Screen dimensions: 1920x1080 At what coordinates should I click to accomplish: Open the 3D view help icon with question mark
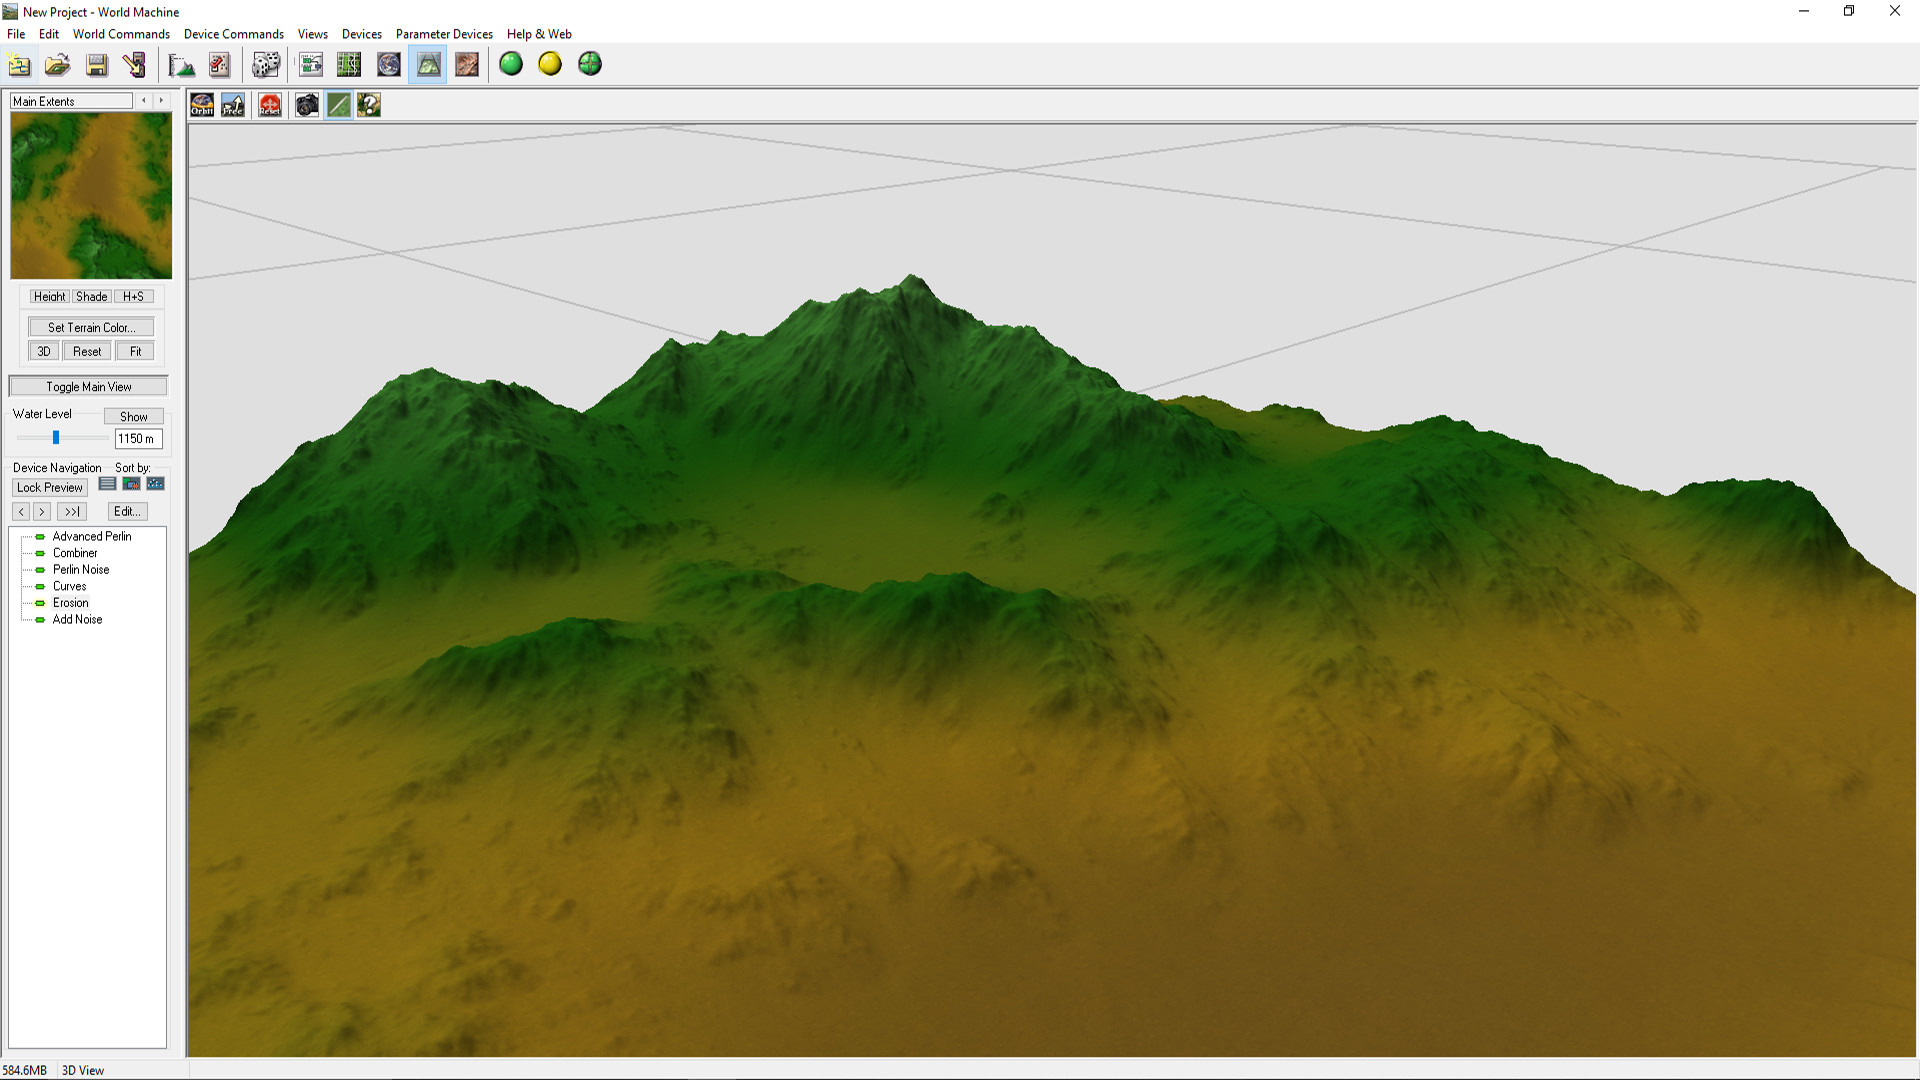368,104
